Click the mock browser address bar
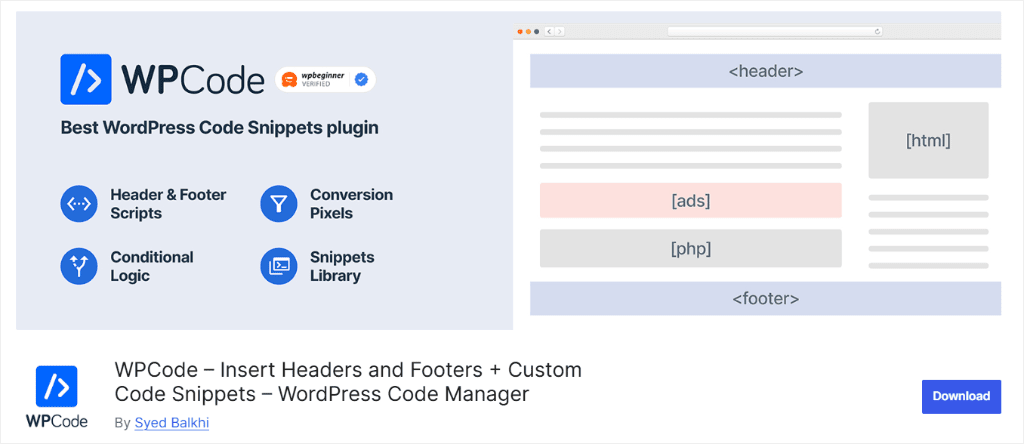This screenshot has width=1024, height=444. (x=775, y=31)
